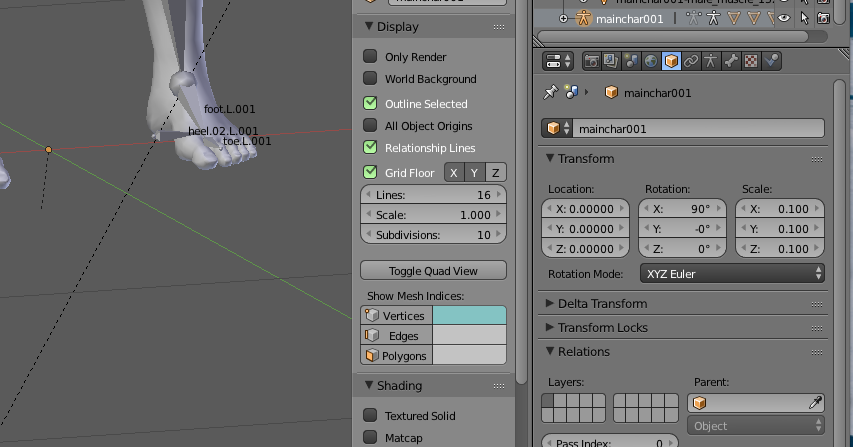The width and height of the screenshot is (853, 447).
Task: Click the orange armature icon of mainchar001 in outliner
Action: coord(583,18)
